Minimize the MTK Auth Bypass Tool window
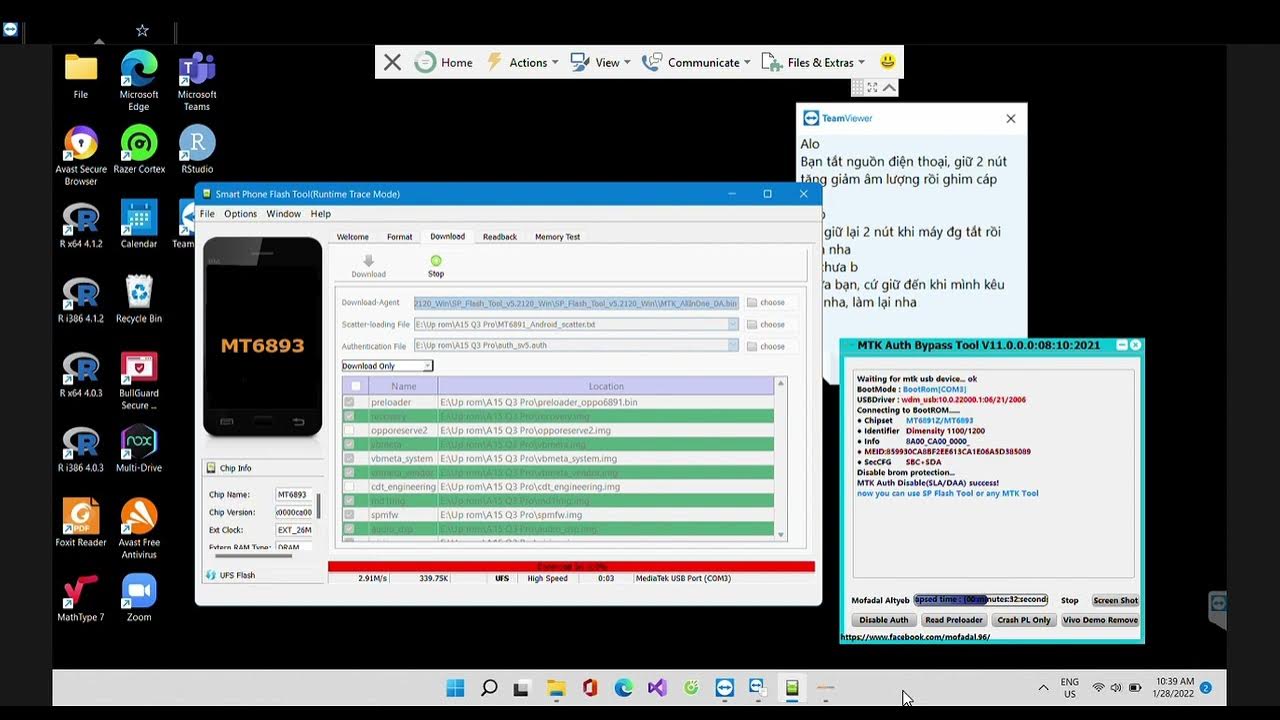This screenshot has width=1280, height=720. pyautogui.click(x=1121, y=345)
